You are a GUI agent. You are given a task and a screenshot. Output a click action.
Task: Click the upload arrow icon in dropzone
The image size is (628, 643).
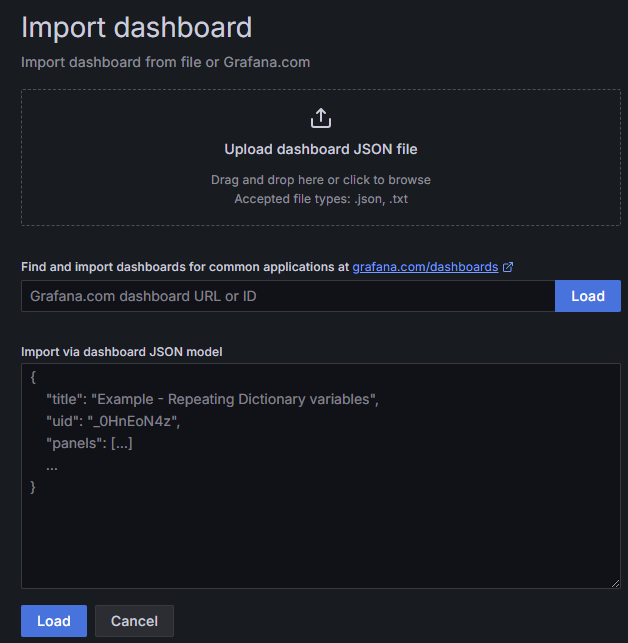[320, 118]
